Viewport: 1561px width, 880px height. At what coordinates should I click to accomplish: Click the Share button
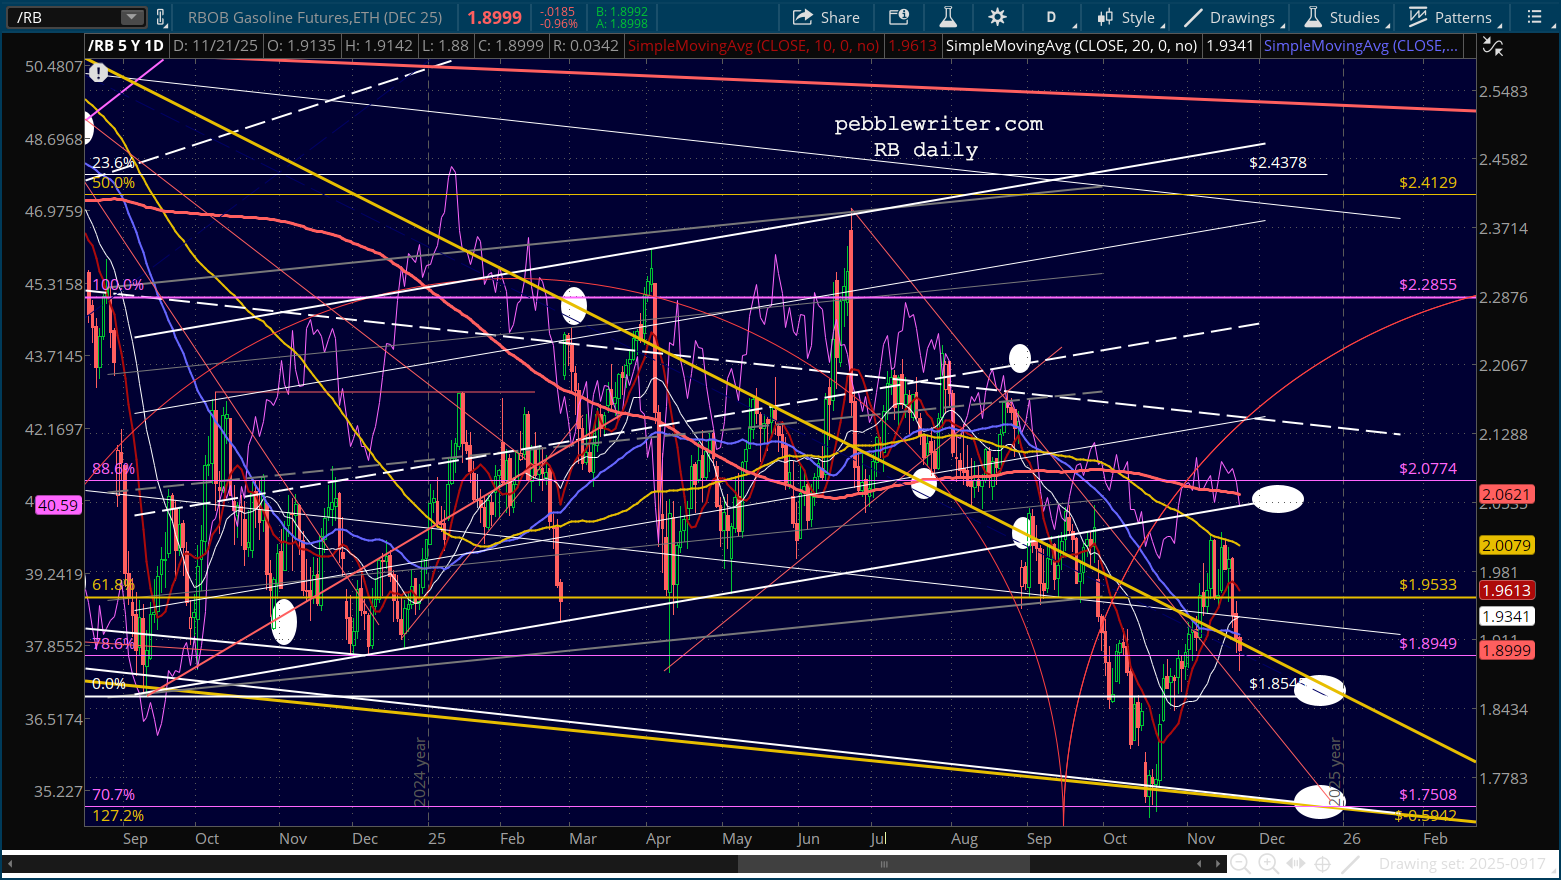pyautogui.click(x=826, y=17)
